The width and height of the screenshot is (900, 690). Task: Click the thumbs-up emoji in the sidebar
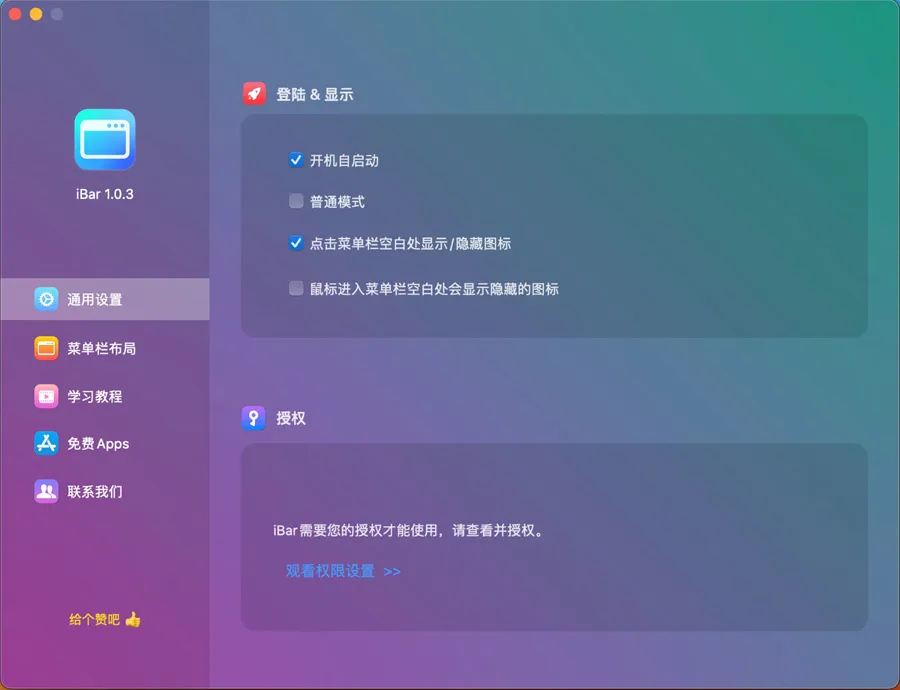133,620
